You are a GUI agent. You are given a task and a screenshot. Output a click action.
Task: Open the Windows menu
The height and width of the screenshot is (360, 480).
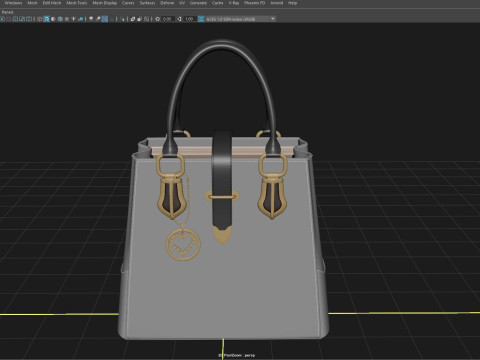pos(13,3)
